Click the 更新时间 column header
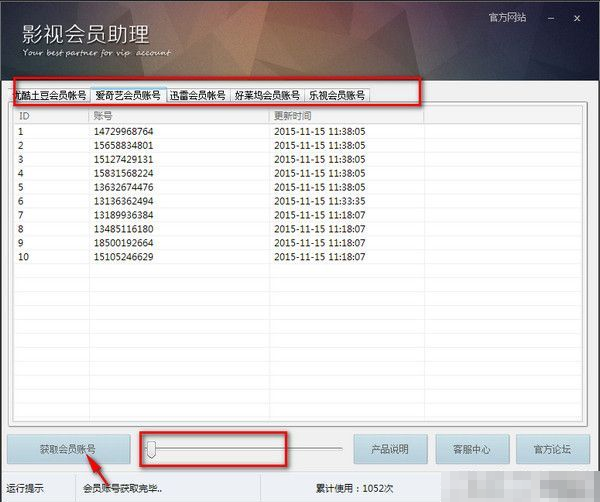Screen dimensions: 600x502 (x=346, y=116)
